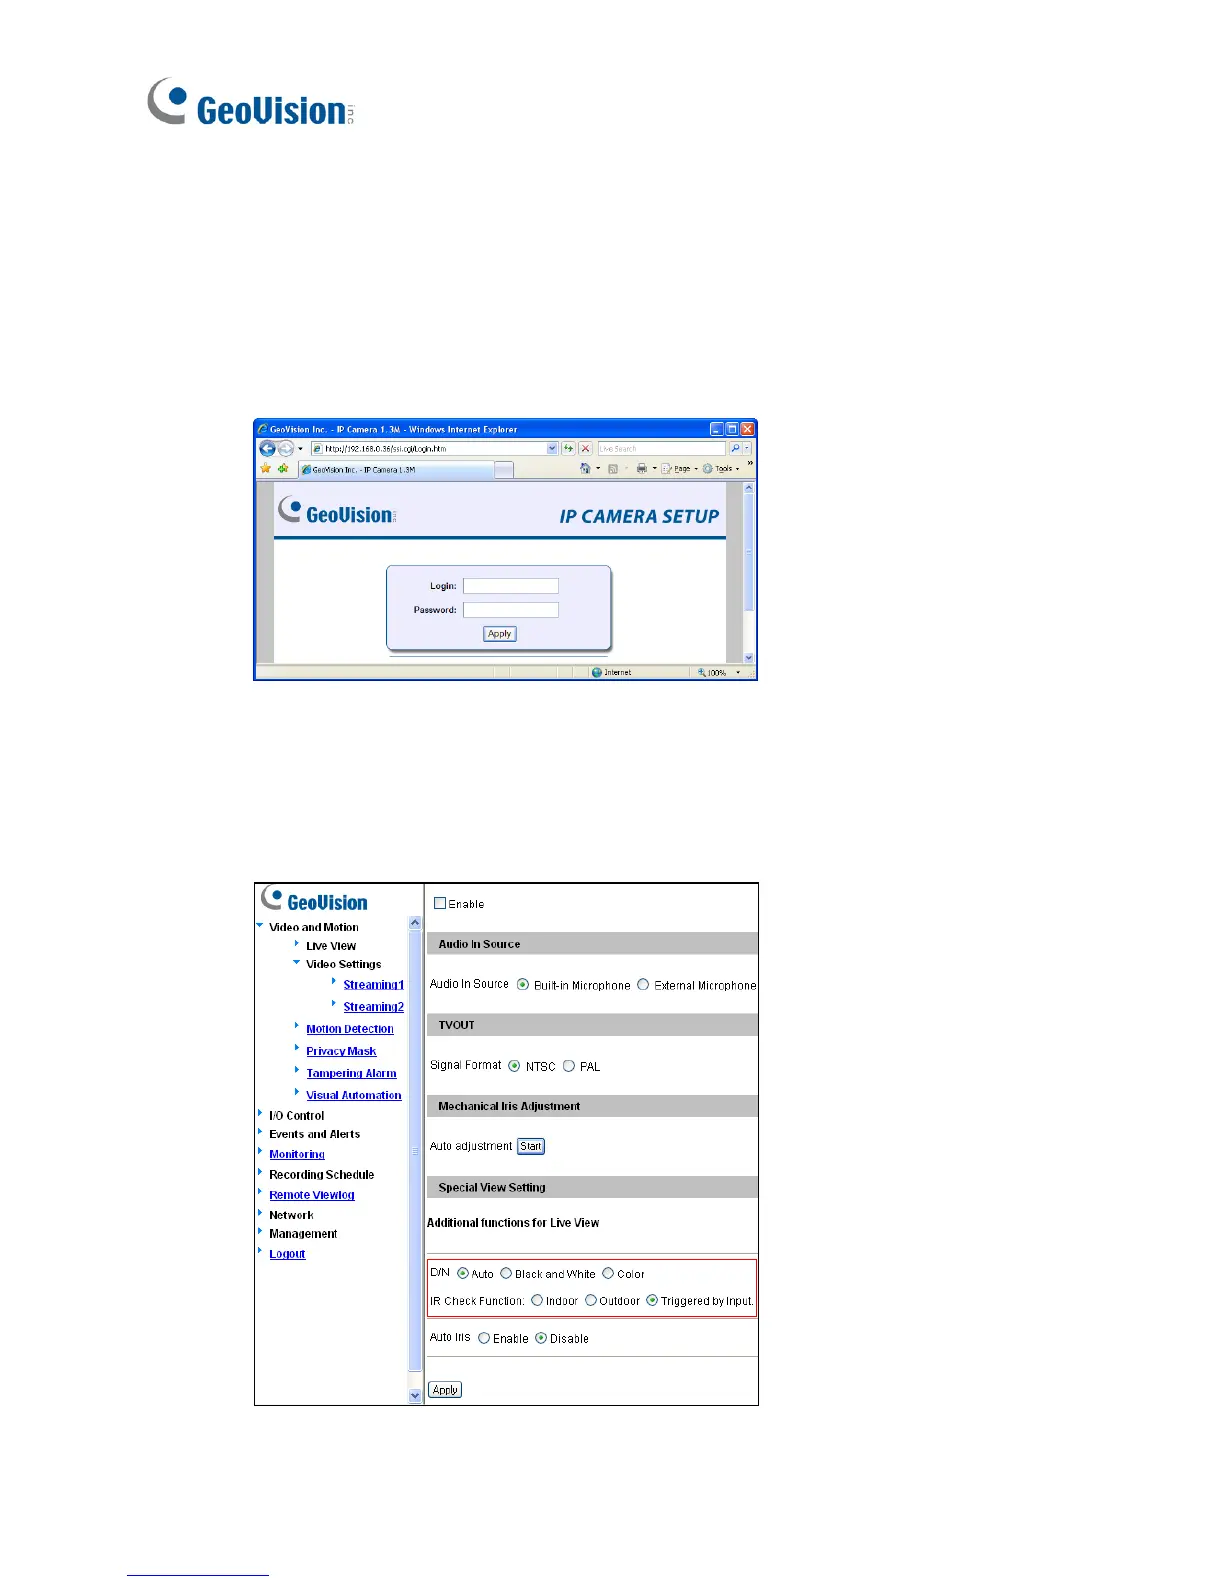Open the Live View menu item

pos(331,946)
